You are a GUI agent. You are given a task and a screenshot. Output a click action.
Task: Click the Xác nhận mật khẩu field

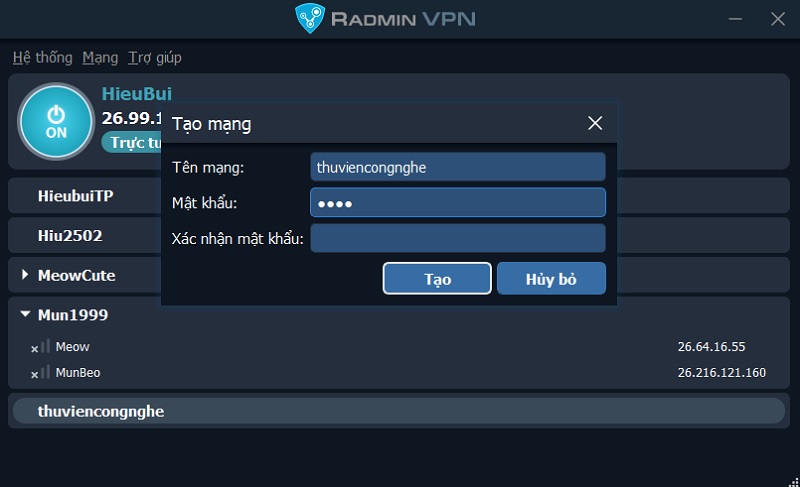point(458,238)
